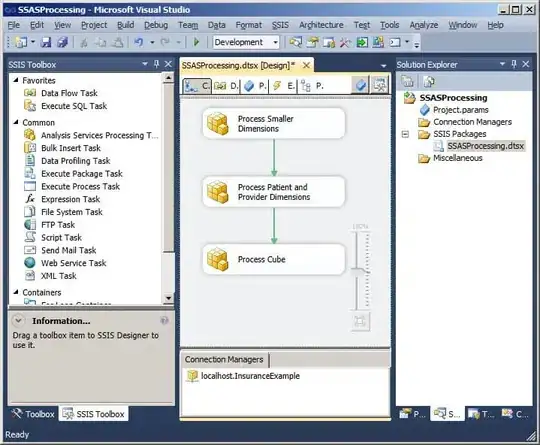Select Process Patient and Provider Dimensions task
This screenshot has height=445, width=540.
pyautogui.click(x=274, y=192)
